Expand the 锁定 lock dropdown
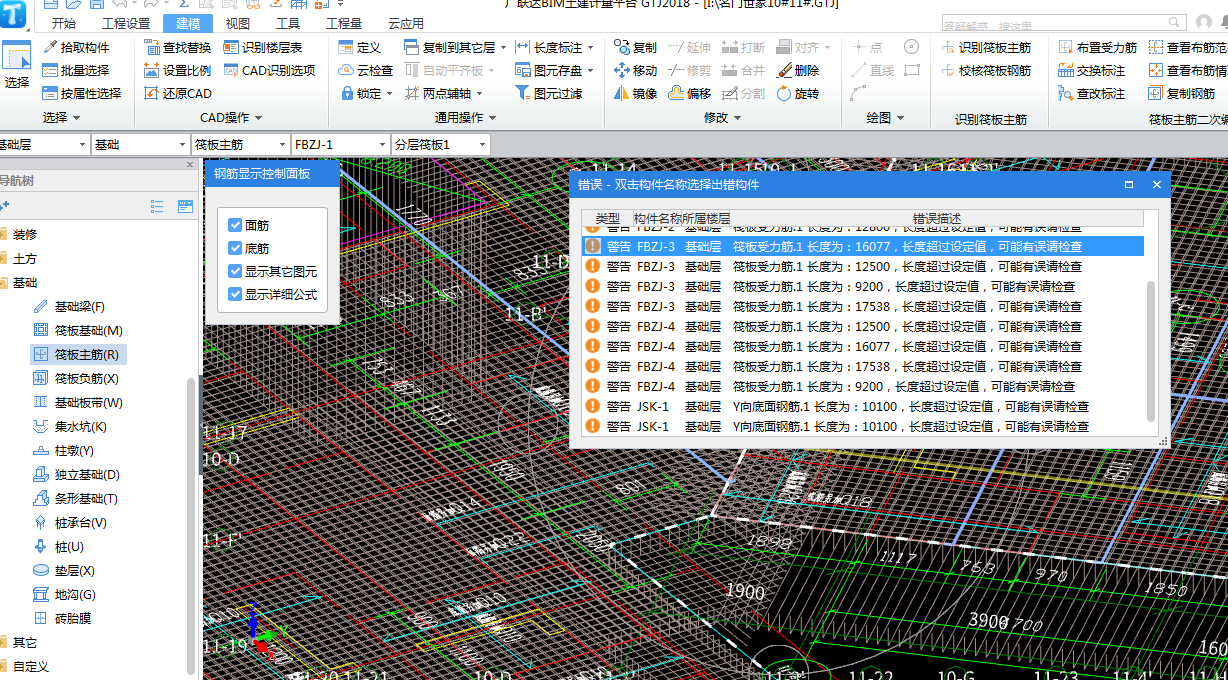Viewport: 1228px width, 680px height. pyautogui.click(x=391, y=93)
